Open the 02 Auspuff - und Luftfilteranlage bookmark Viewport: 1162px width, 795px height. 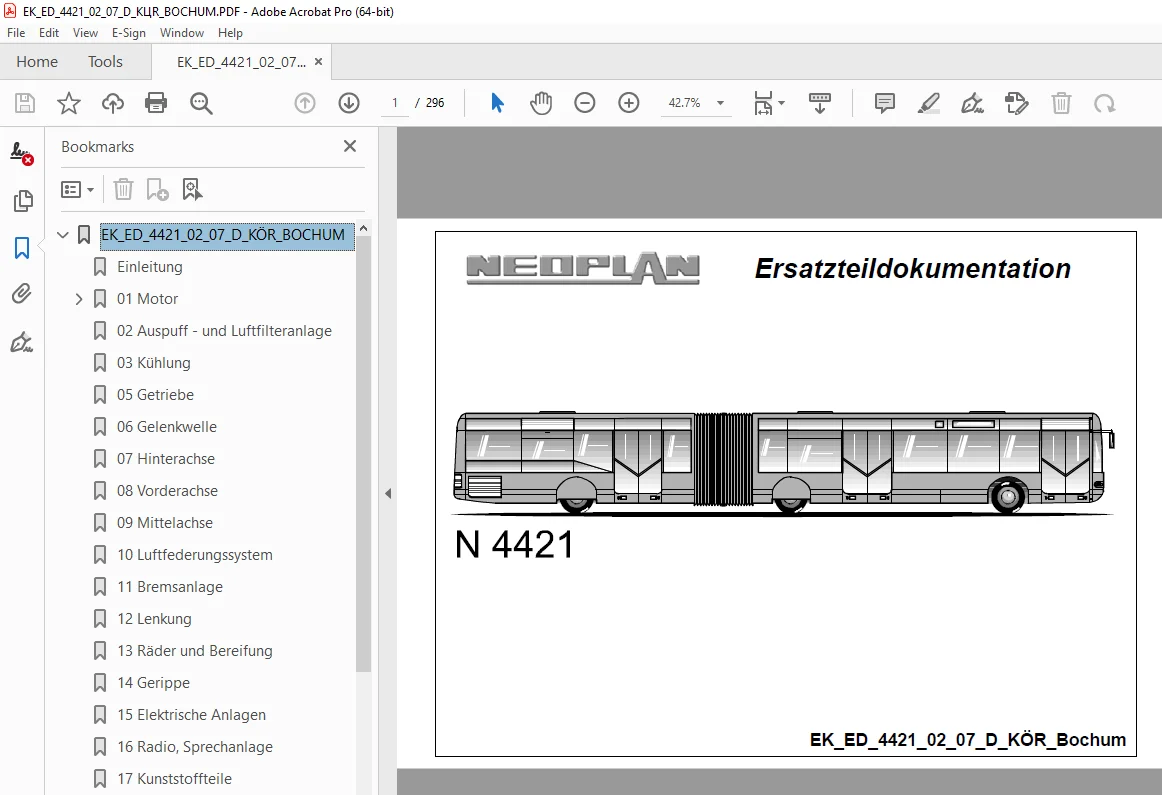pos(225,331)
